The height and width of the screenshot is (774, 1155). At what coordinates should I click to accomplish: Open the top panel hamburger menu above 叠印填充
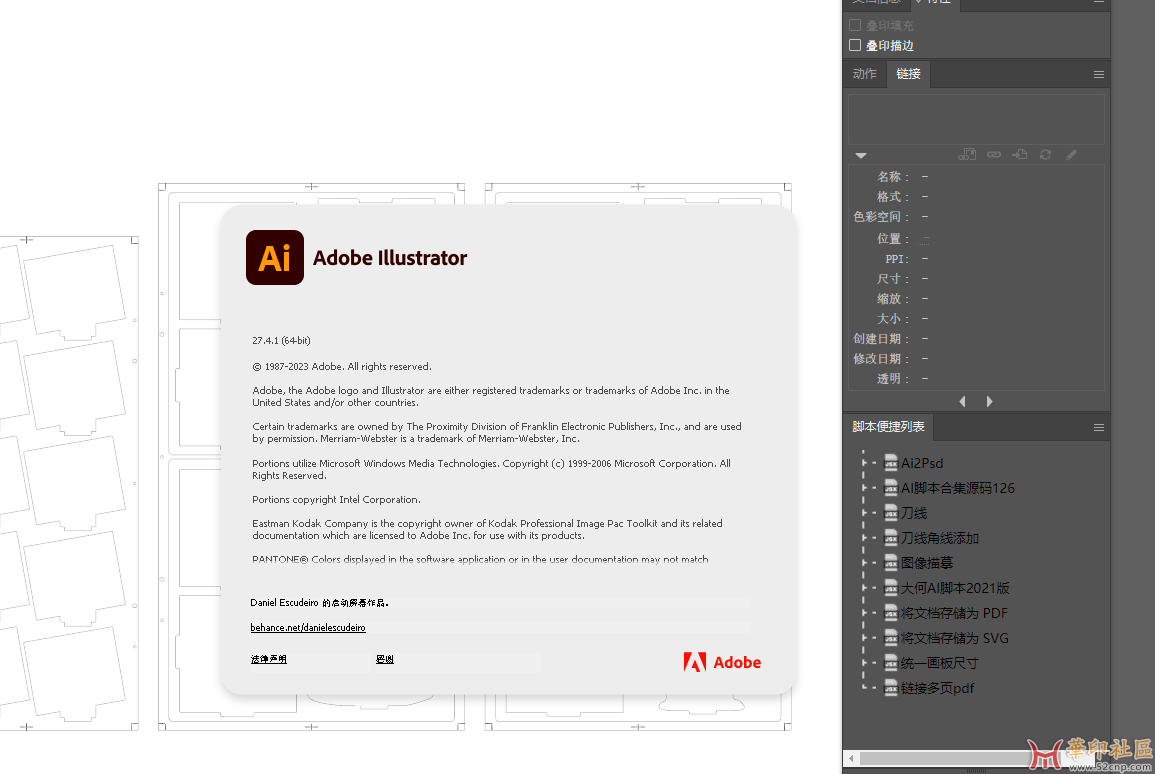tap(1098, 2)
